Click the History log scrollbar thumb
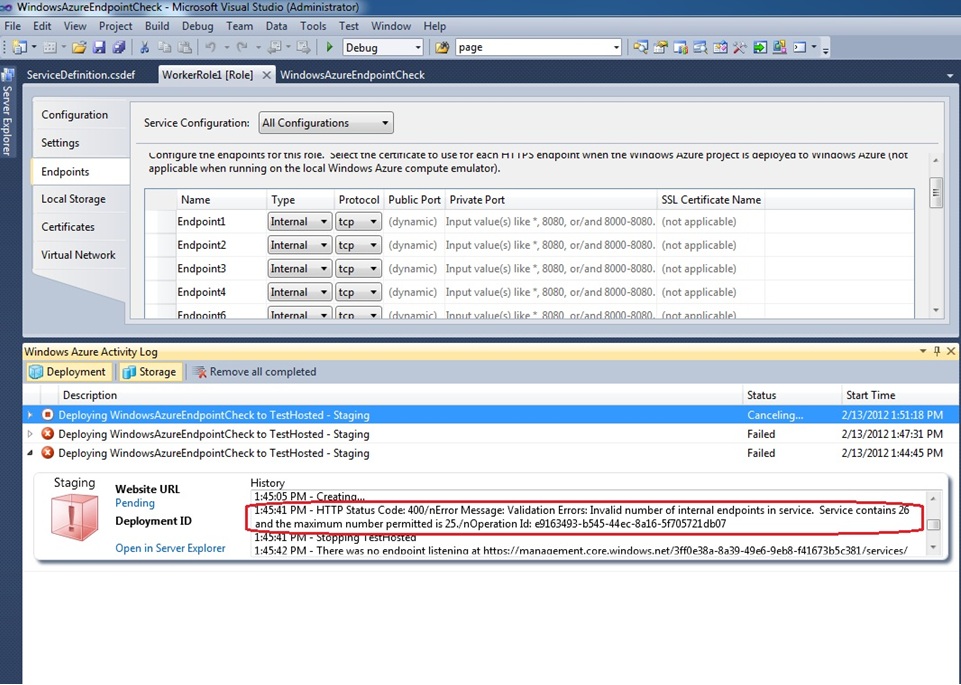The width and height of the screenshot is (961, 685). (933, 524)
